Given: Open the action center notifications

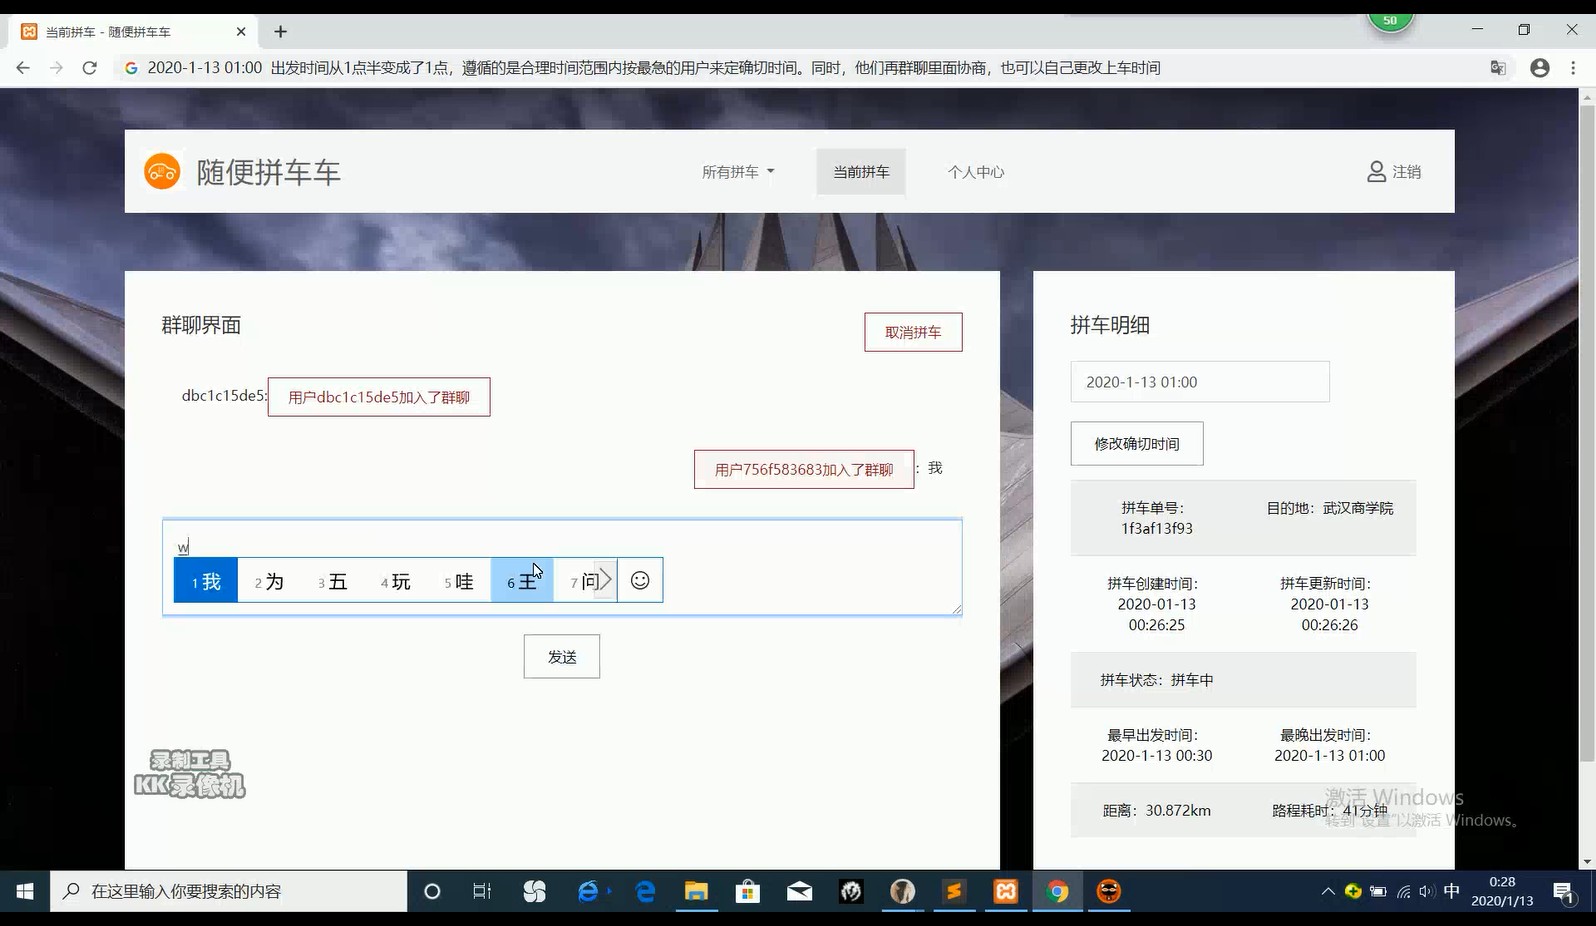Looking at the screenshot, I should coord(1565,891).
